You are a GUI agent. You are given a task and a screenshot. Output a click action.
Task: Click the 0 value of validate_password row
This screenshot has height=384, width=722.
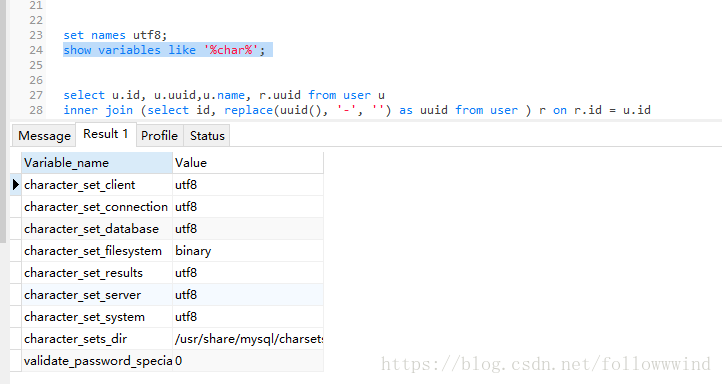[248, 361]
